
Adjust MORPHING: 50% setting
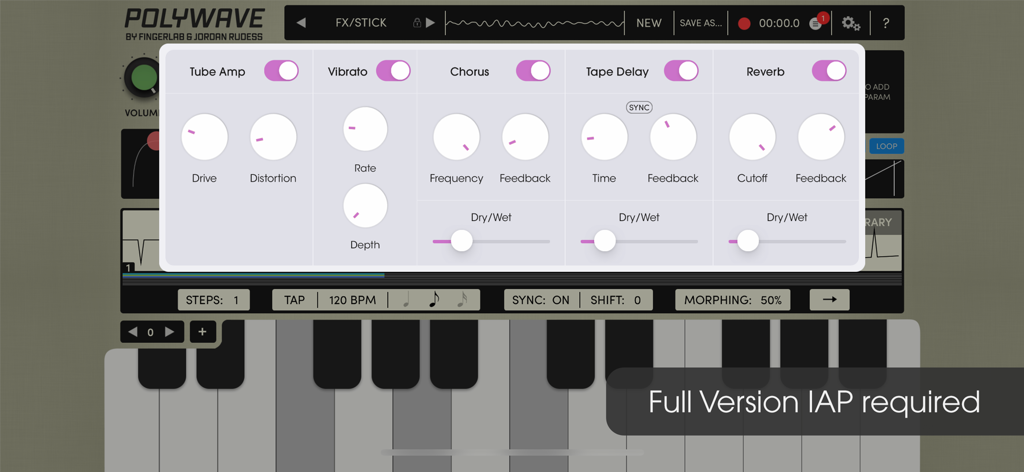[733, 300]
